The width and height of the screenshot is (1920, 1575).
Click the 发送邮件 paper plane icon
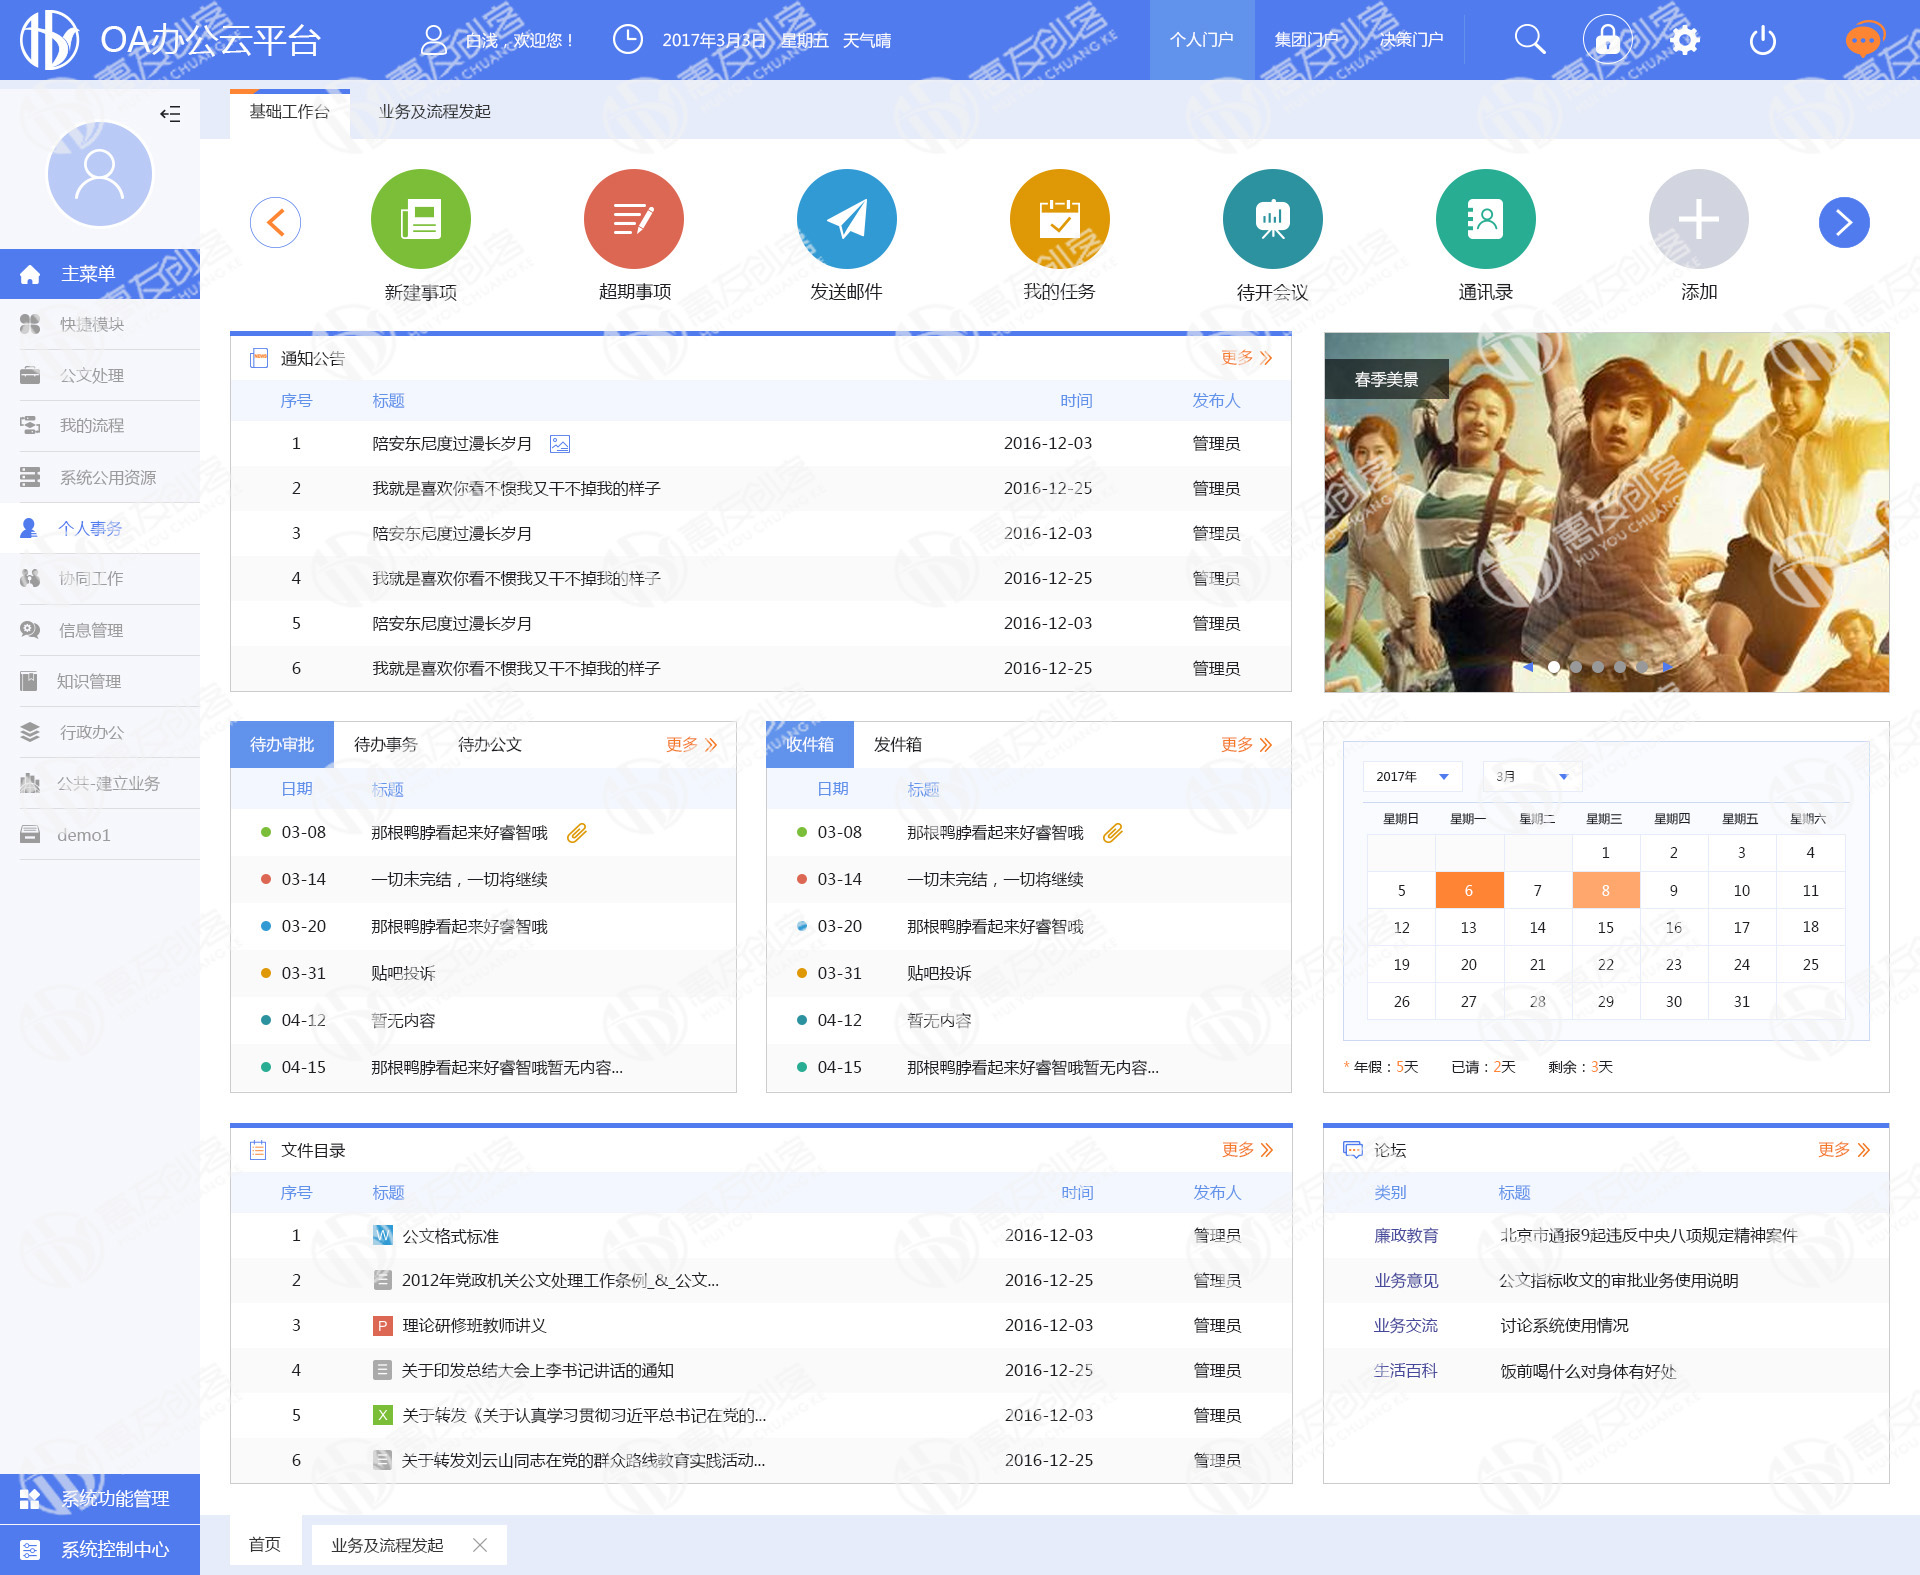[847, 220]
